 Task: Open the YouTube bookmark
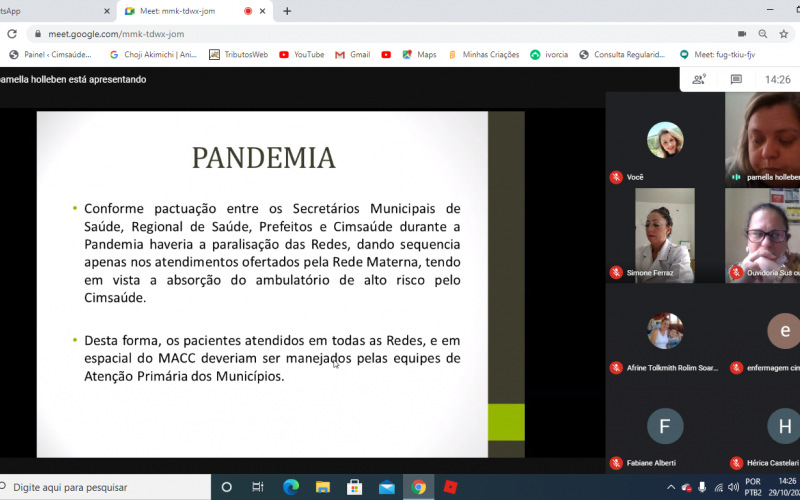[302, 55]
